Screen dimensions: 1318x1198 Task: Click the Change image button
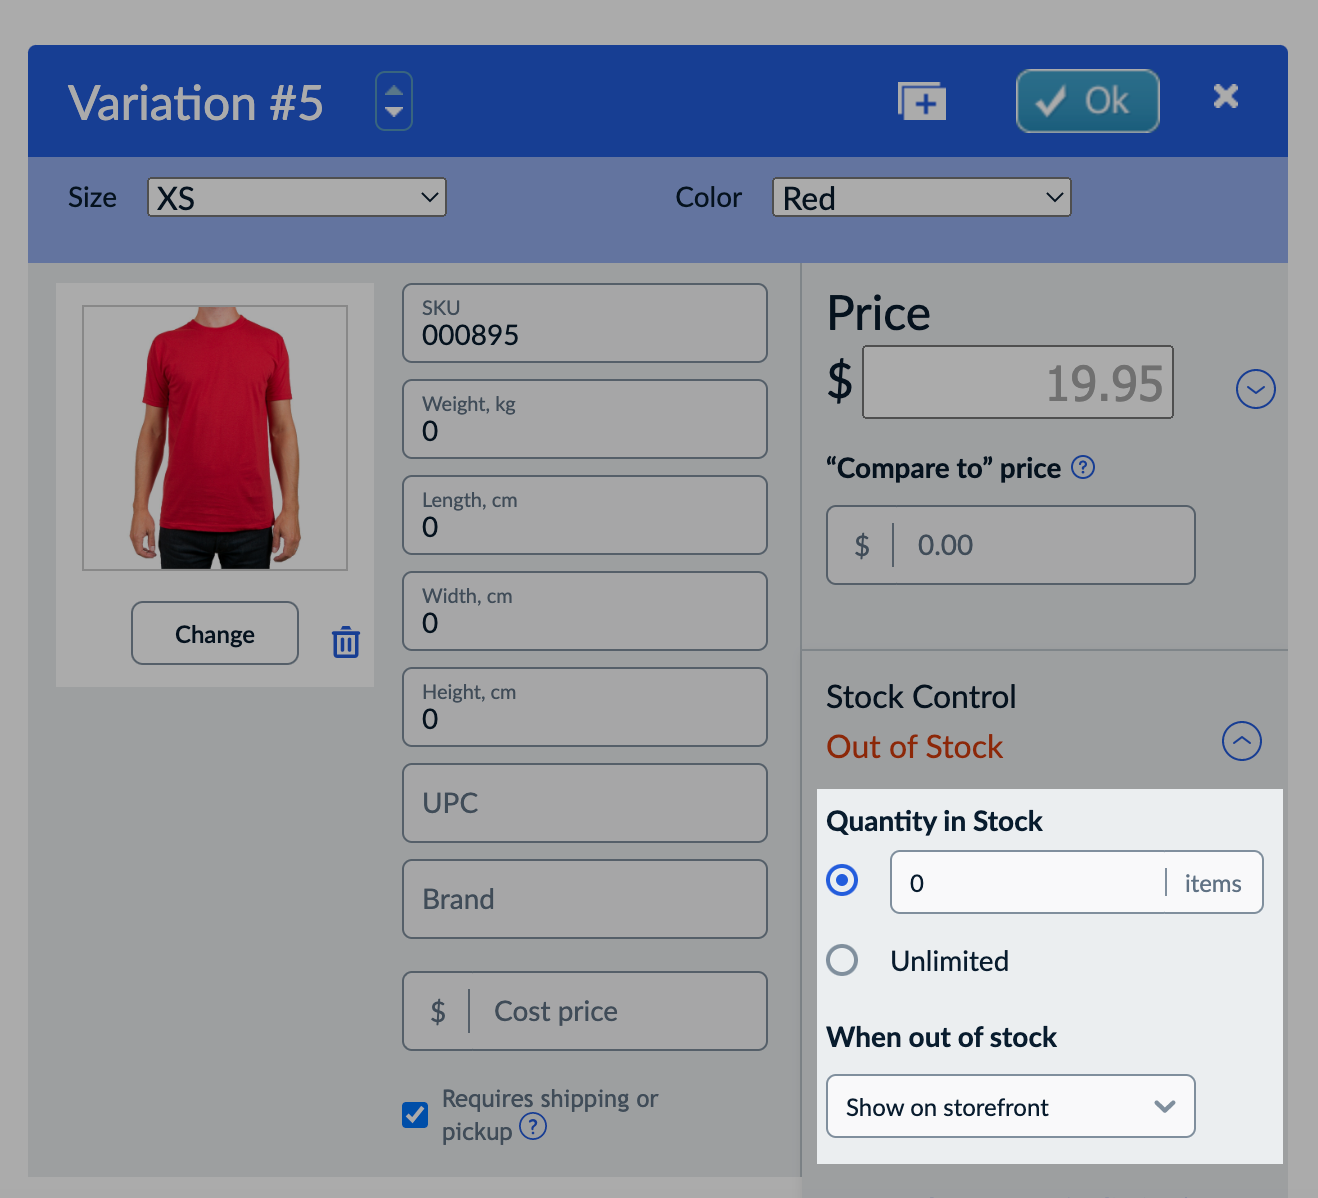215,633
